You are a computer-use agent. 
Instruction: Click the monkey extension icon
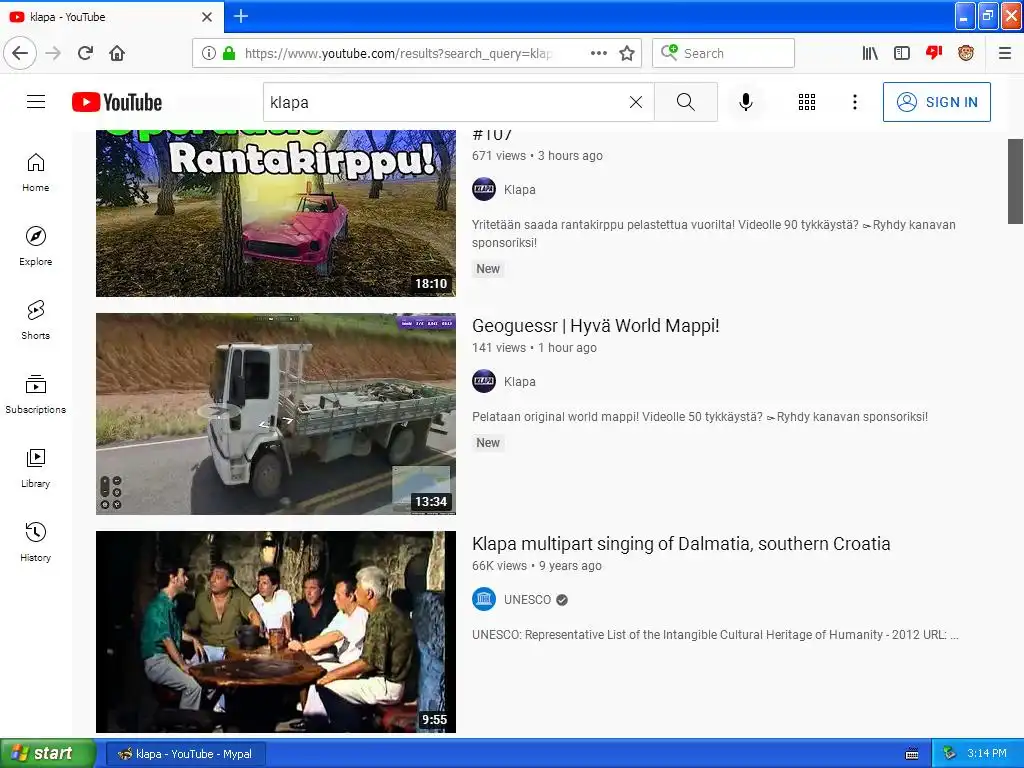pos(966,53)
